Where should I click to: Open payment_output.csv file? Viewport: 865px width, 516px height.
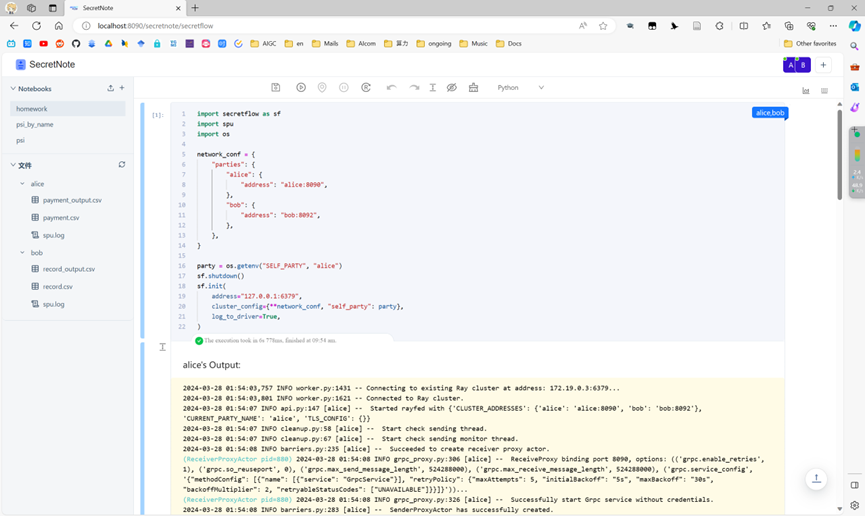[x=71, y=200]
